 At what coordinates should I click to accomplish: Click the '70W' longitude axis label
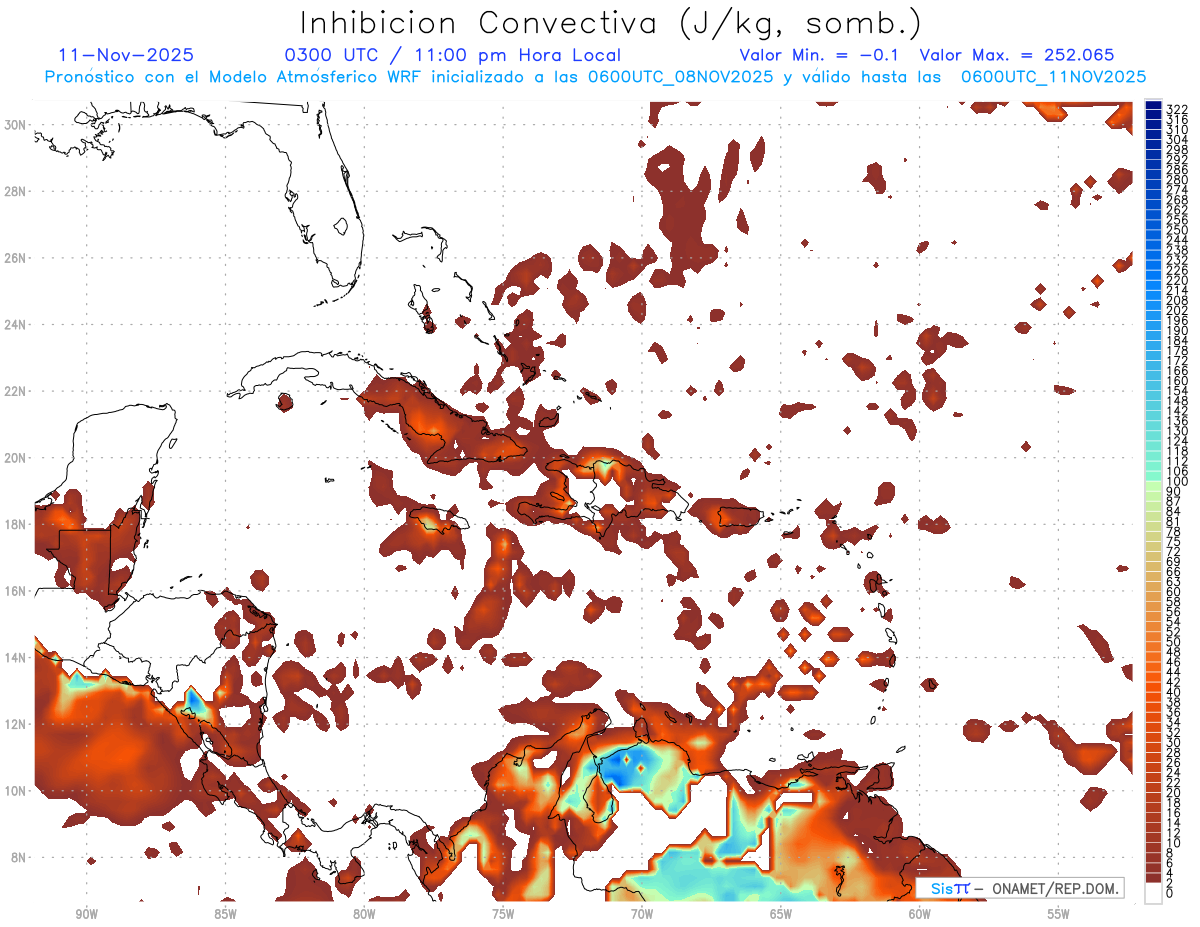(642, 913)
